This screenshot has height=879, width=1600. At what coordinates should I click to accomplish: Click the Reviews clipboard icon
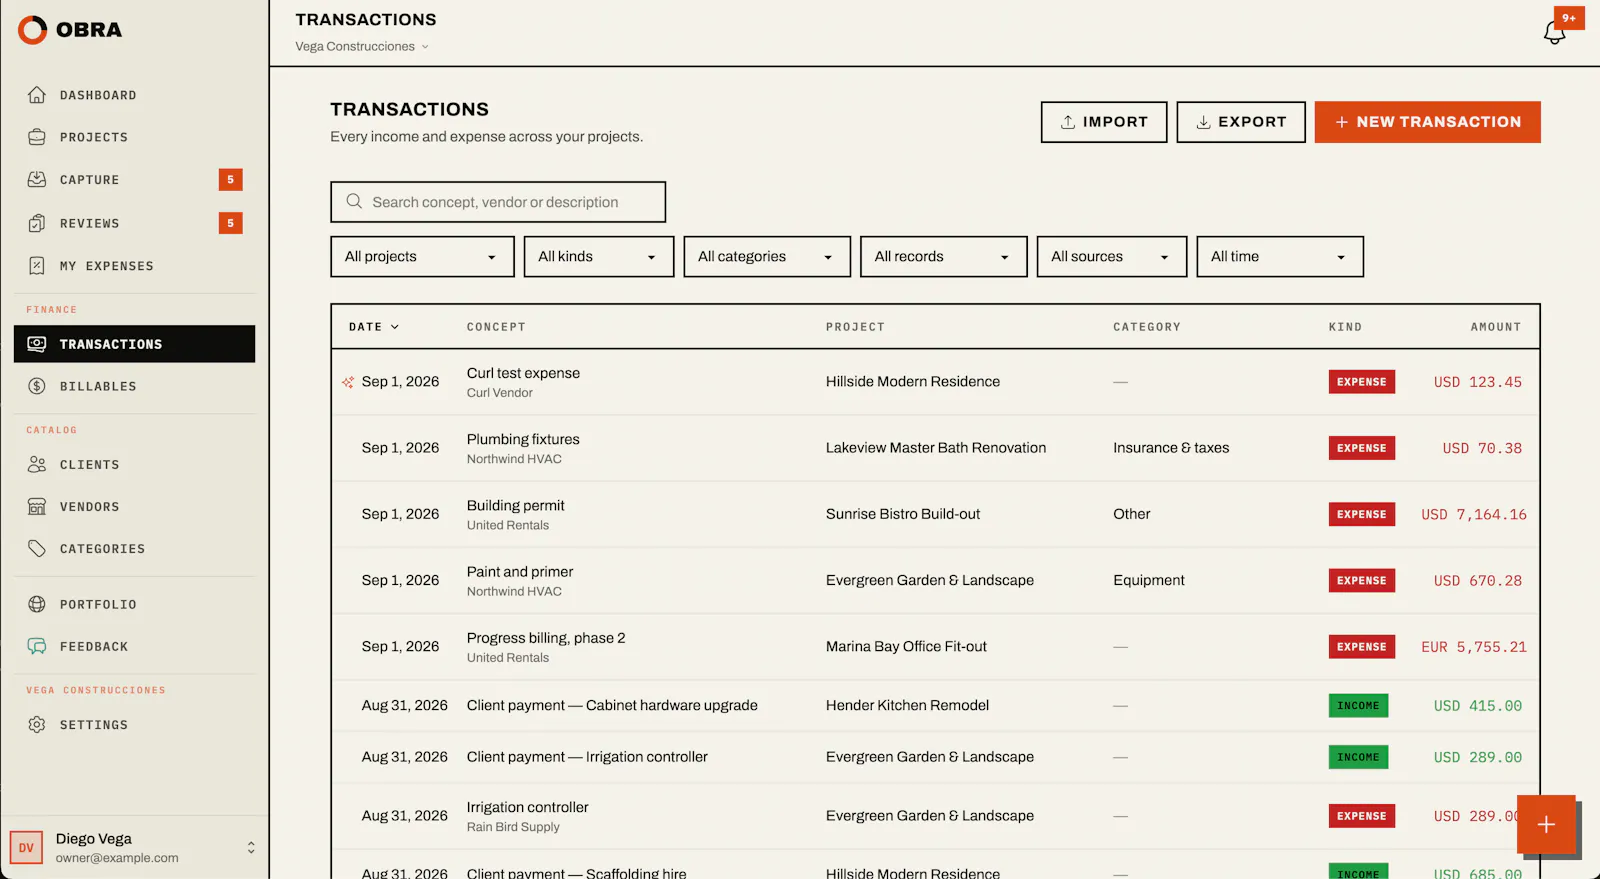pos(37,223)
